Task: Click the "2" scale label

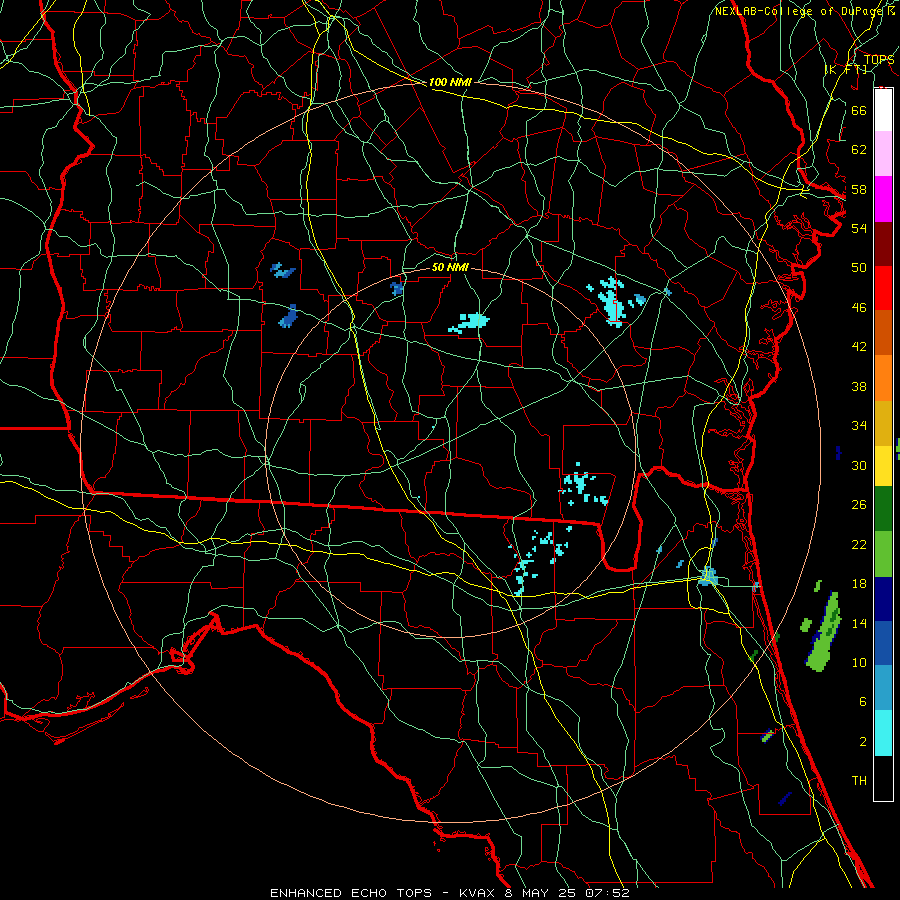Action: coord(862,742)
